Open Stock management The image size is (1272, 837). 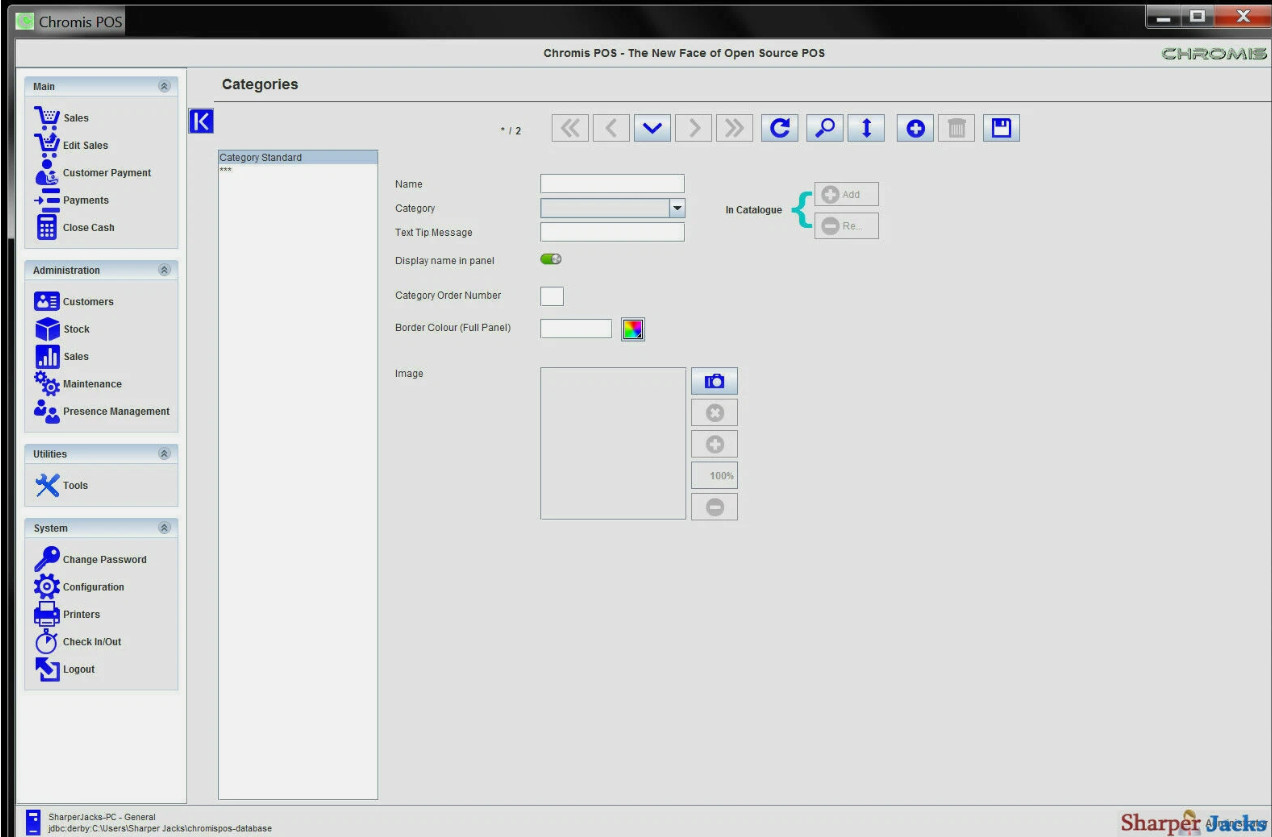click(62, 329)
